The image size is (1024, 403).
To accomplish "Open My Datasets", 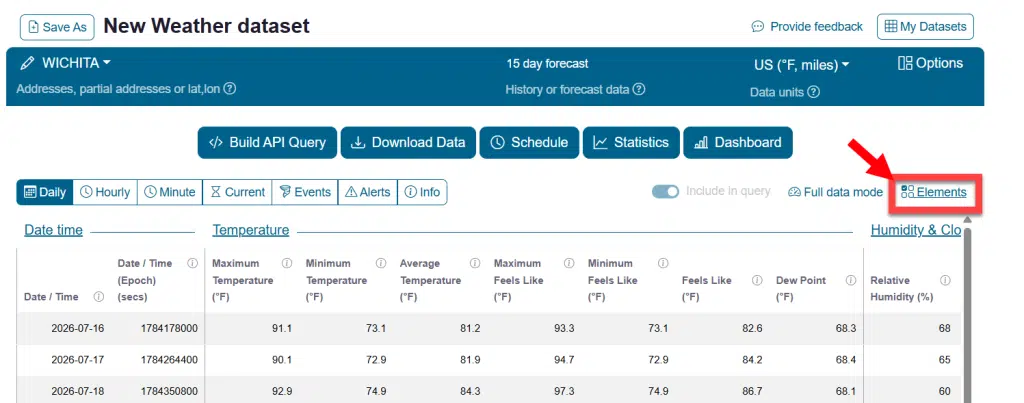I will click(925, 27).
